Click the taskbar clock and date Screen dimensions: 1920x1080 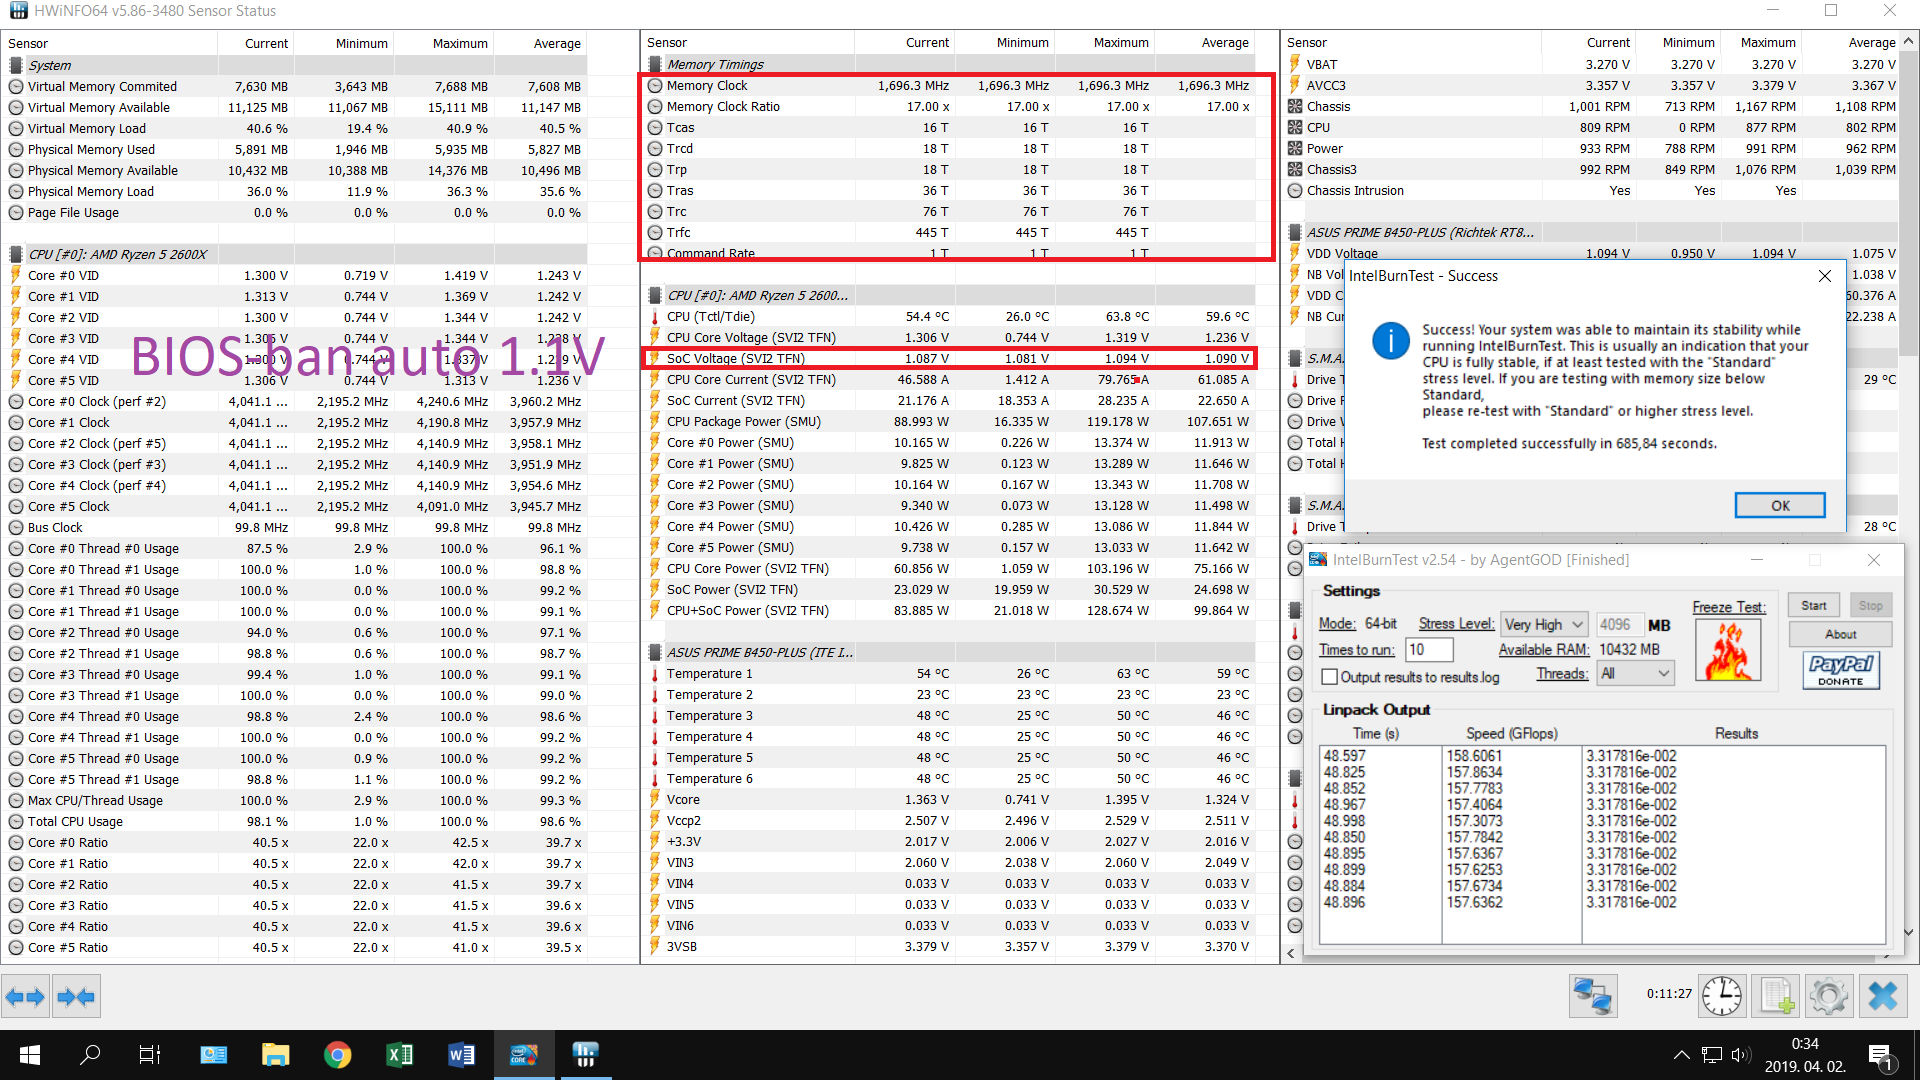coord(1804,1055)
